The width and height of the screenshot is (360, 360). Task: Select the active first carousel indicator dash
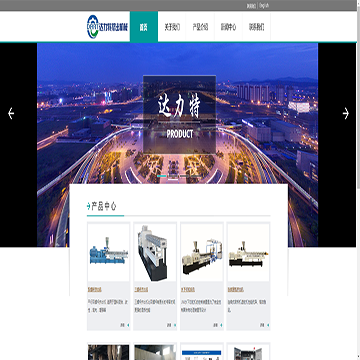pyautogui.click(x=161, y=176)
